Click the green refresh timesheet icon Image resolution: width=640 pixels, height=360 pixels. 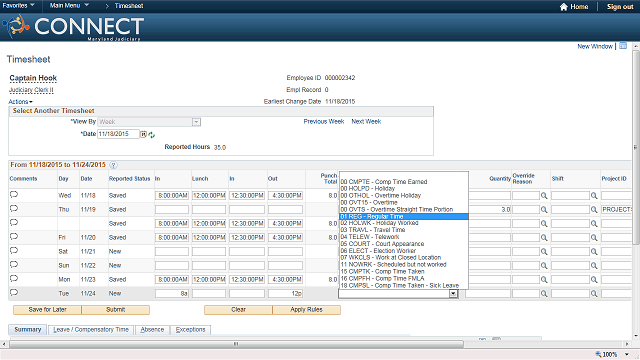pos(152,135)
